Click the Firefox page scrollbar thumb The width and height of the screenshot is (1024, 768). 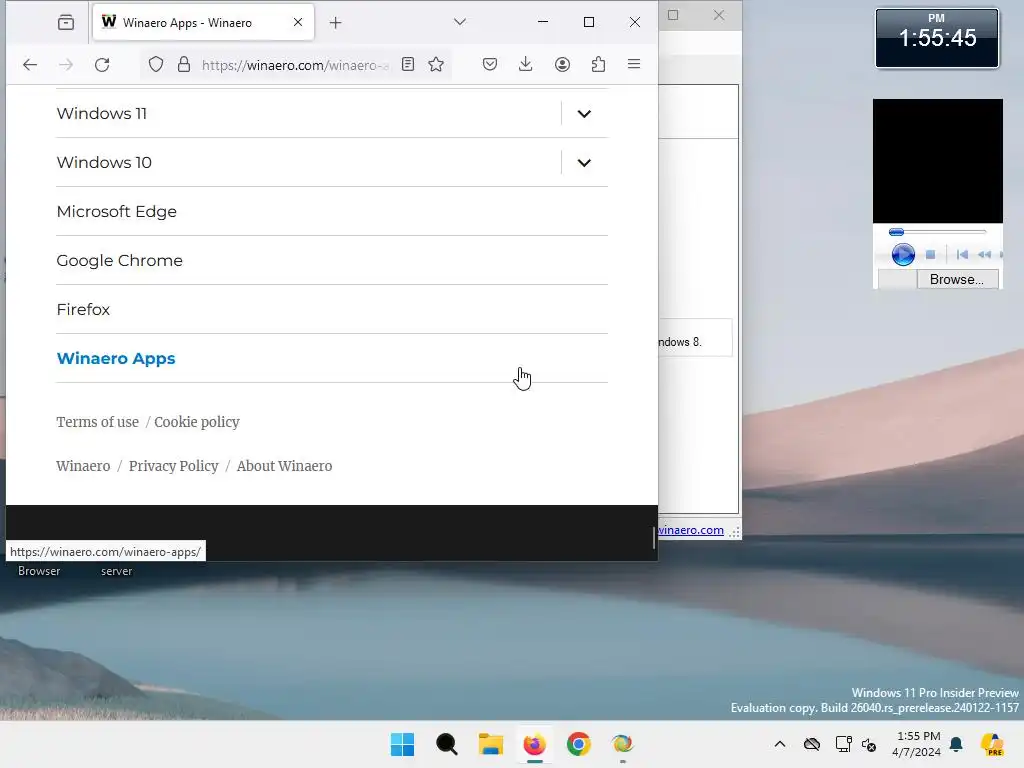point(654,537)
